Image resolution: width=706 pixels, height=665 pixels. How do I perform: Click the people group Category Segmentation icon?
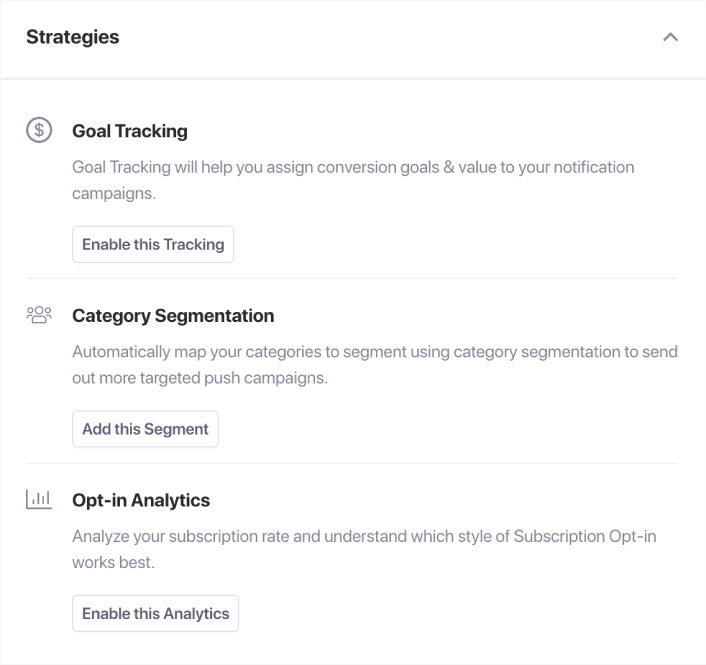39,315
